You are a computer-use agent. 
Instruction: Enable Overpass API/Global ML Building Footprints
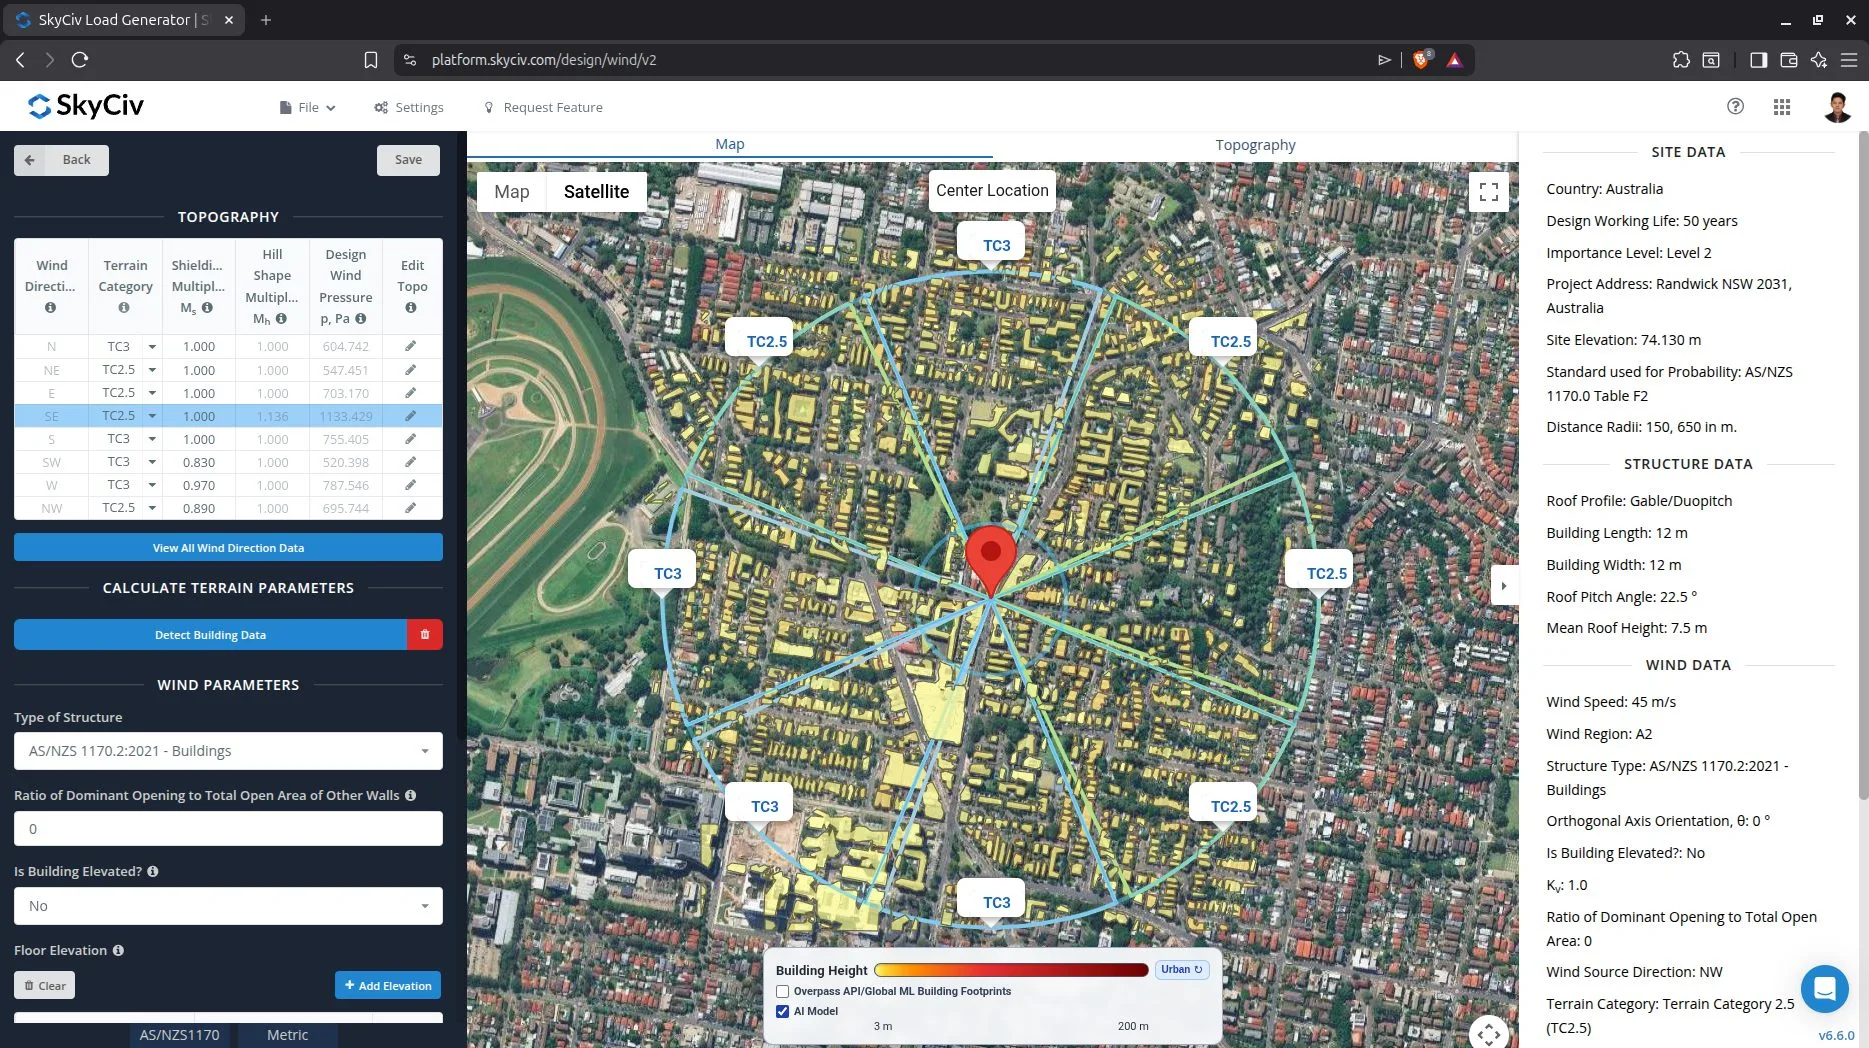click(x=783, y=991)
